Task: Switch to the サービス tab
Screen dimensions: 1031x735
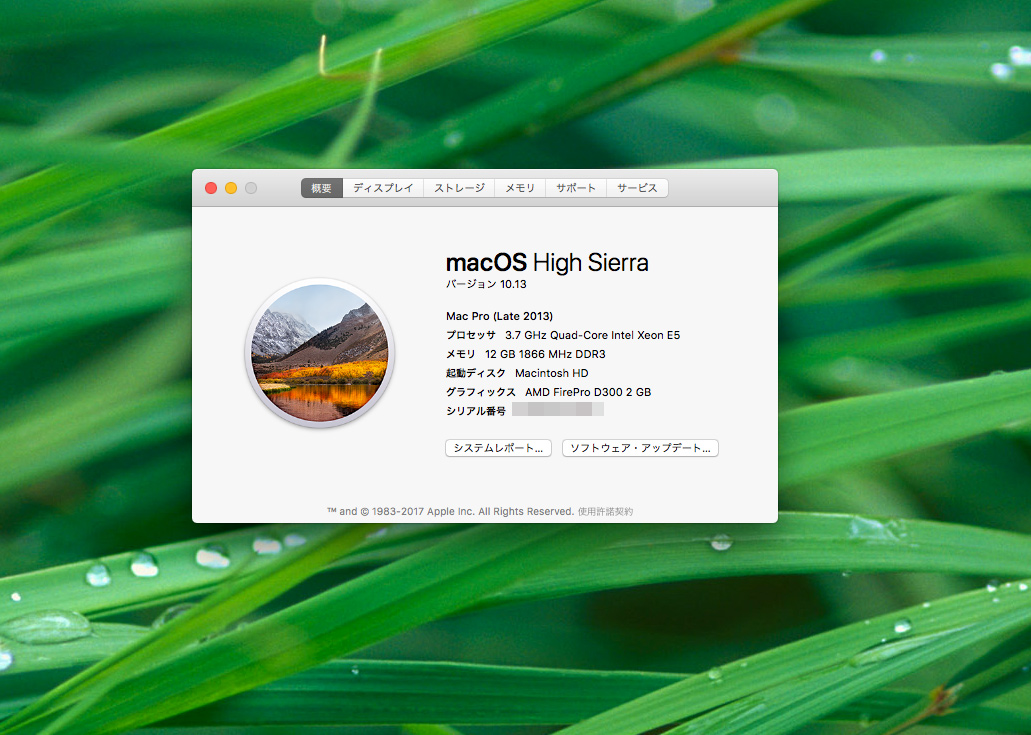Action: (636, 188)
